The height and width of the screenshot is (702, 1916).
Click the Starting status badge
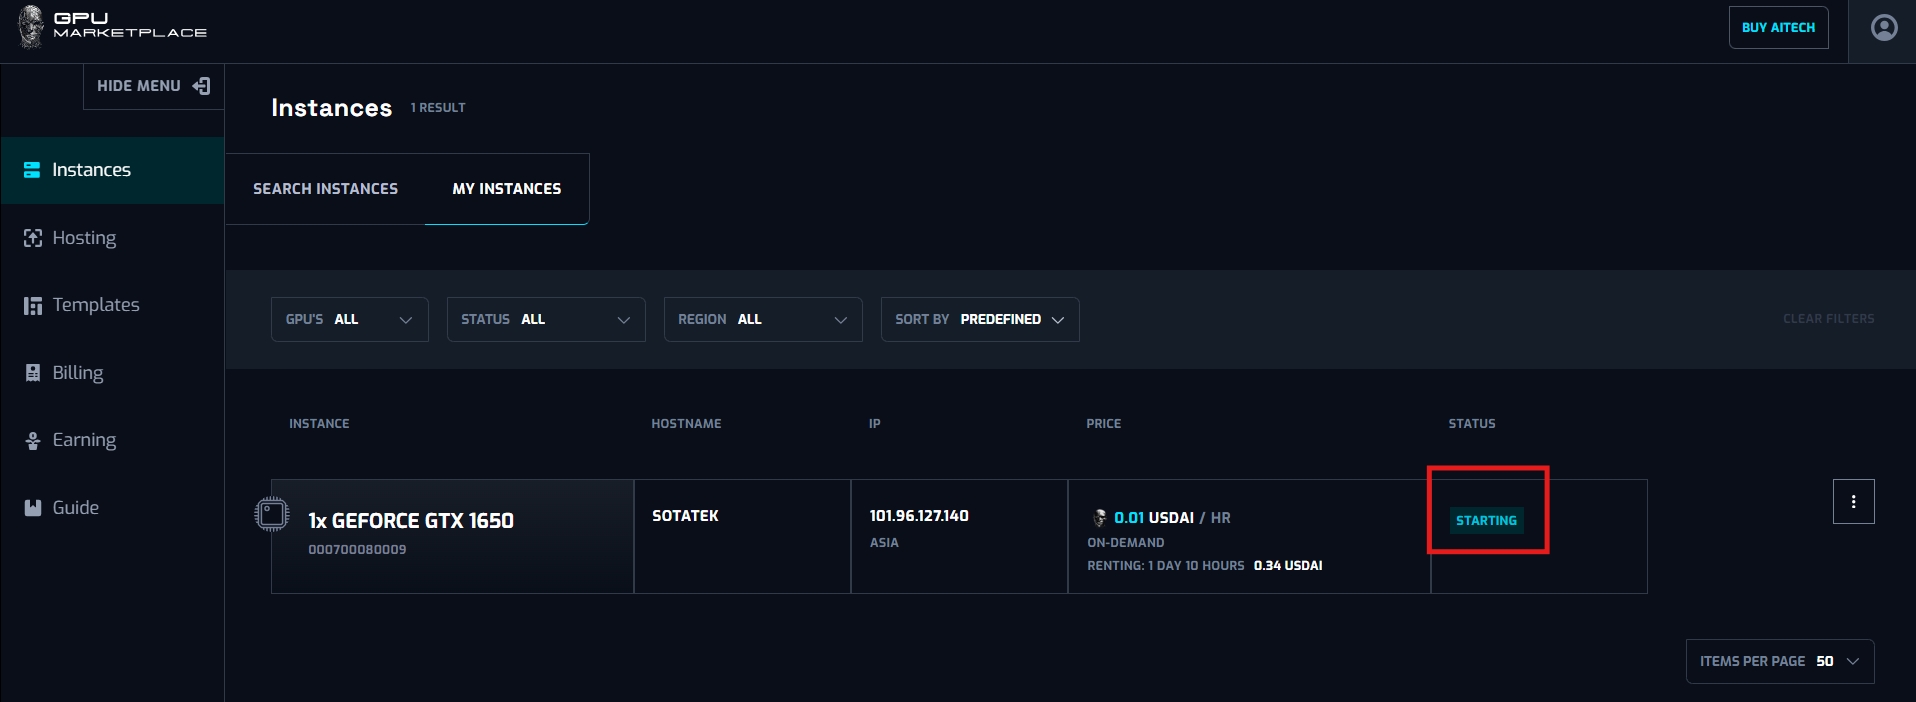click(x=1486, y=520)
